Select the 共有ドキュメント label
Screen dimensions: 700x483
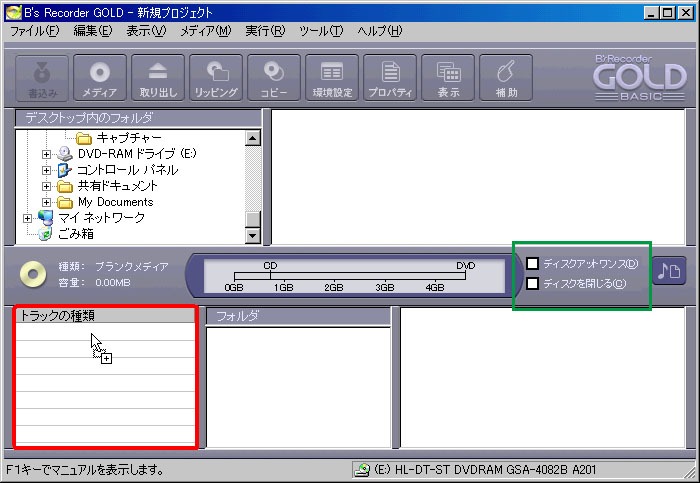tap(118, 186)
